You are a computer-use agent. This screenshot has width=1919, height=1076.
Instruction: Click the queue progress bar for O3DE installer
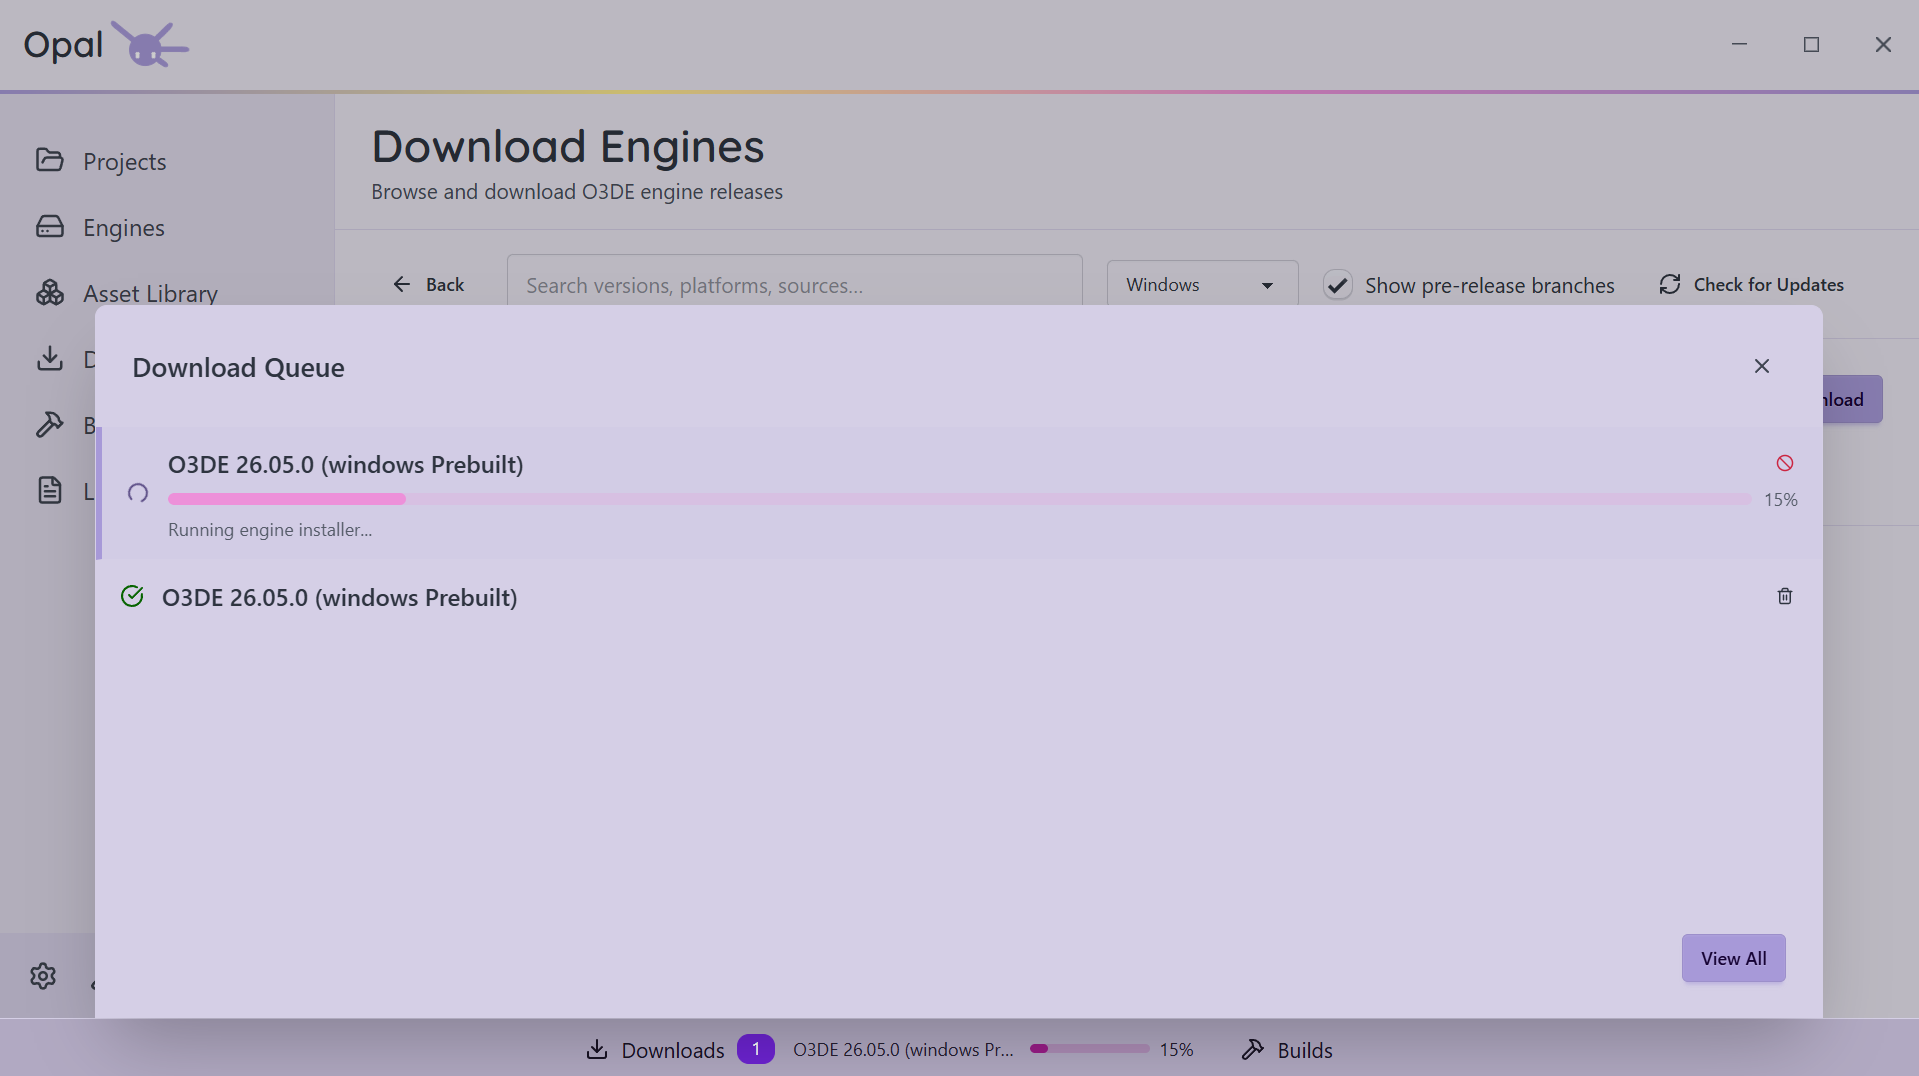pos(959,499)
